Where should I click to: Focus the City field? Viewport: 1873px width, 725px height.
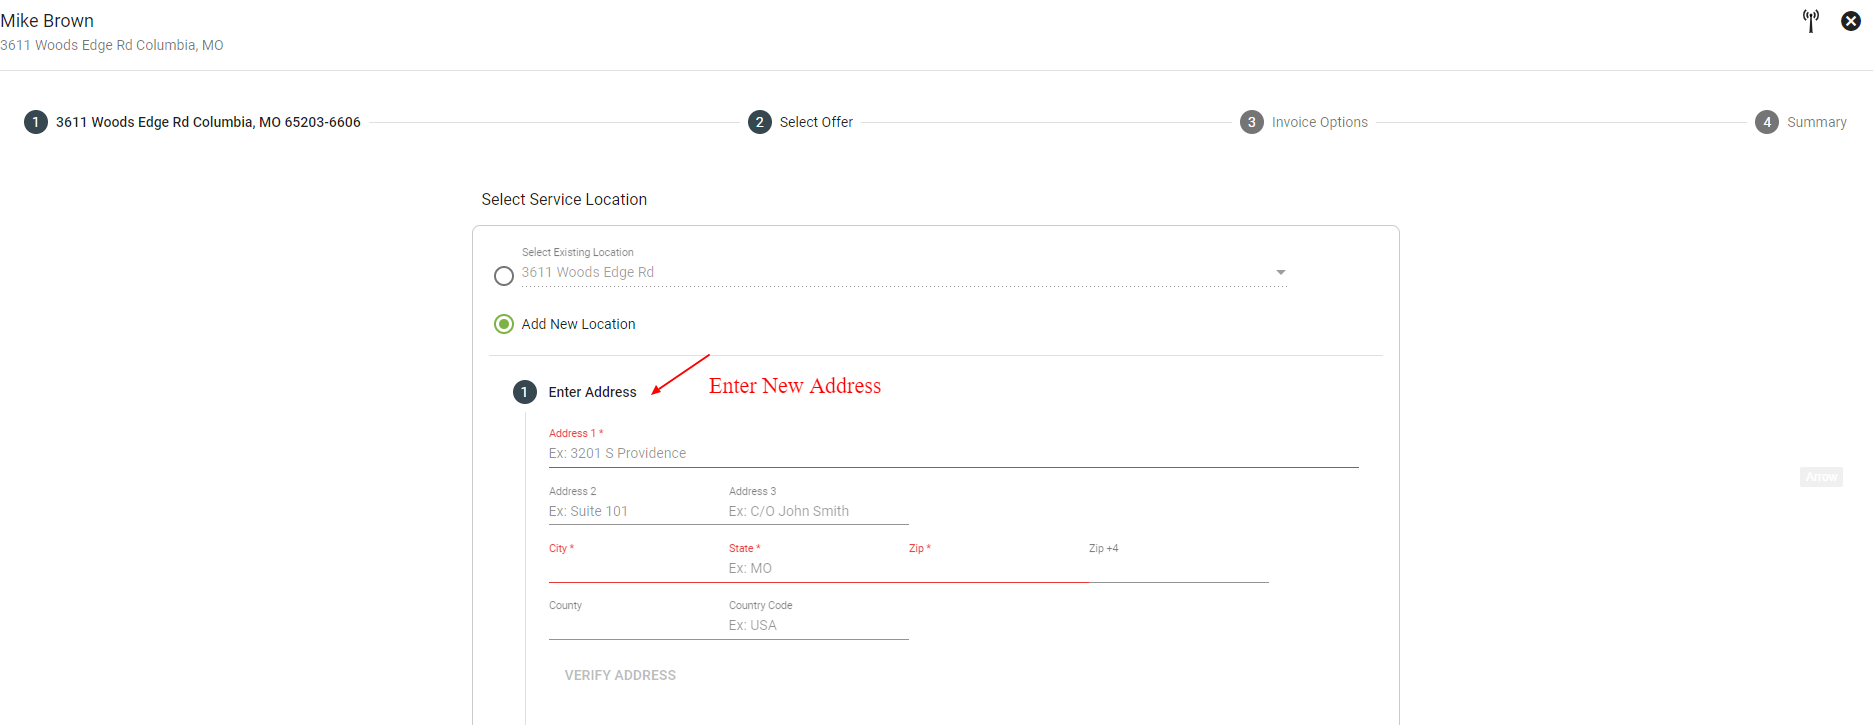tap(638, 568)
